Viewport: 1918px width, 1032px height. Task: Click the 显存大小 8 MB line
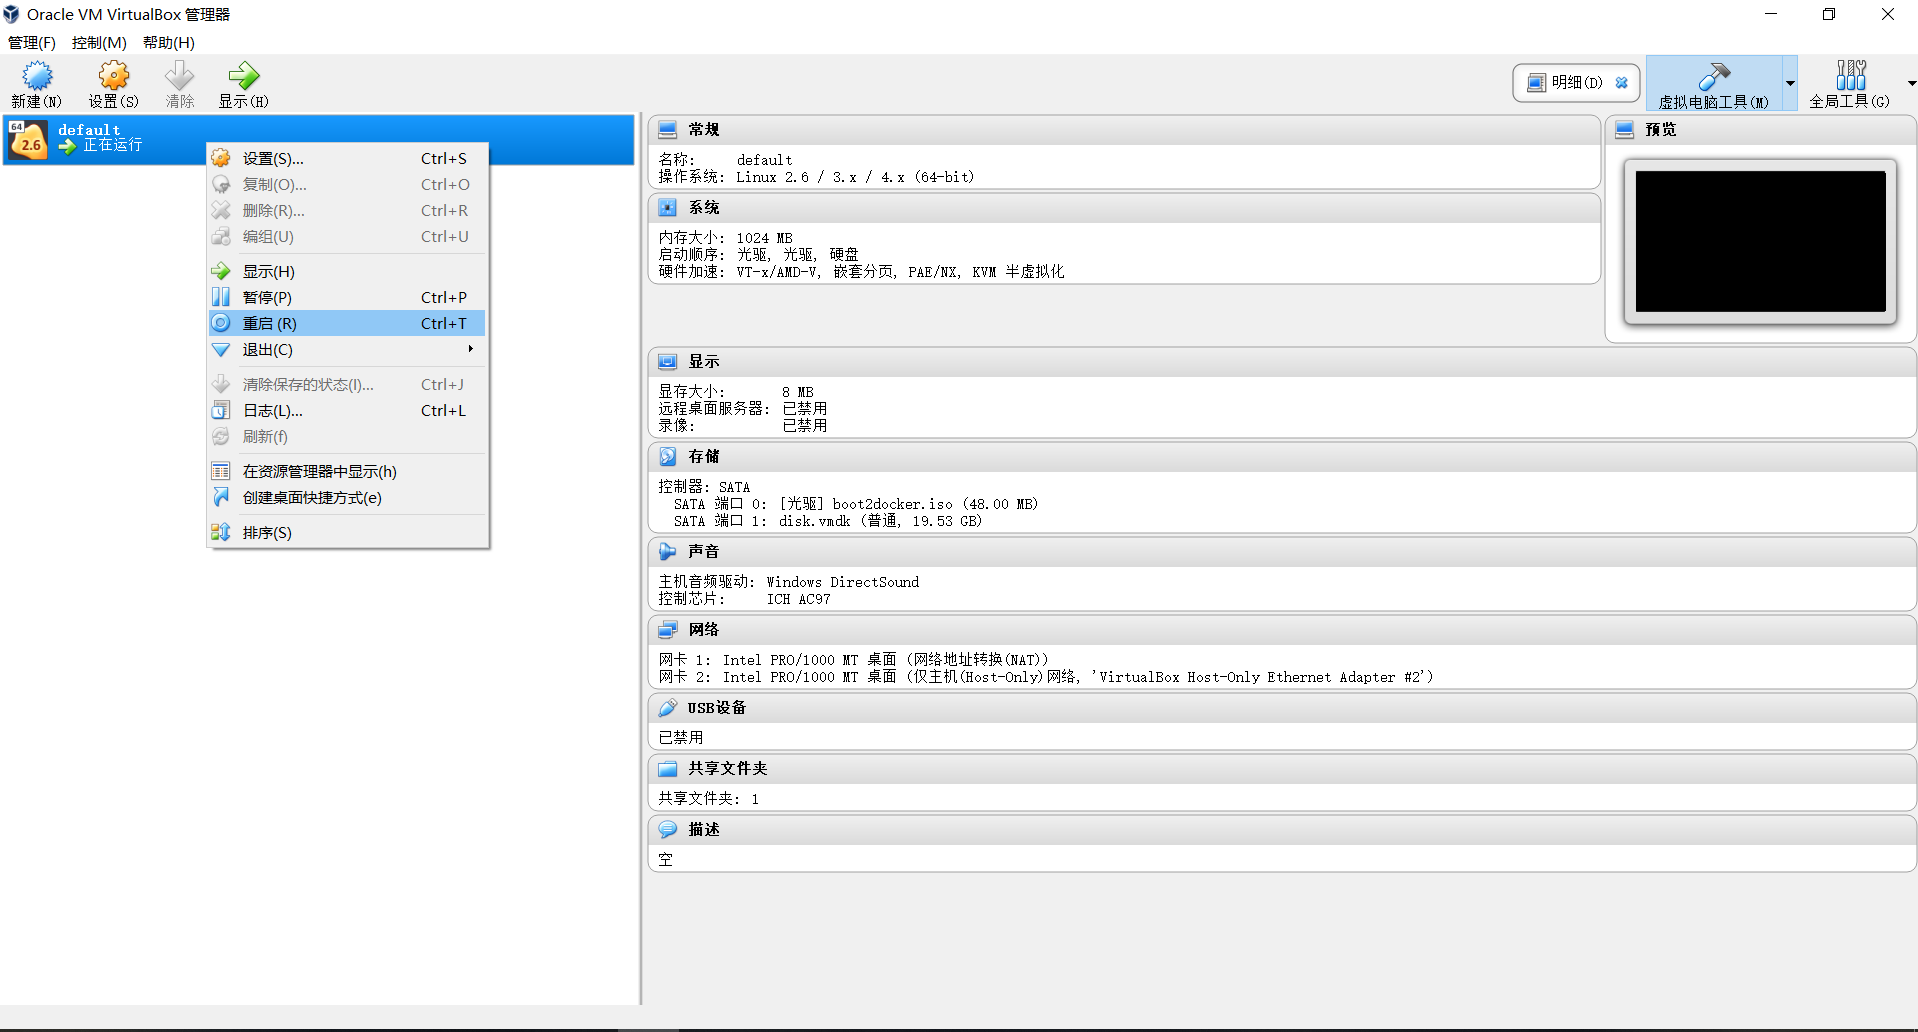tap(736, 392)
